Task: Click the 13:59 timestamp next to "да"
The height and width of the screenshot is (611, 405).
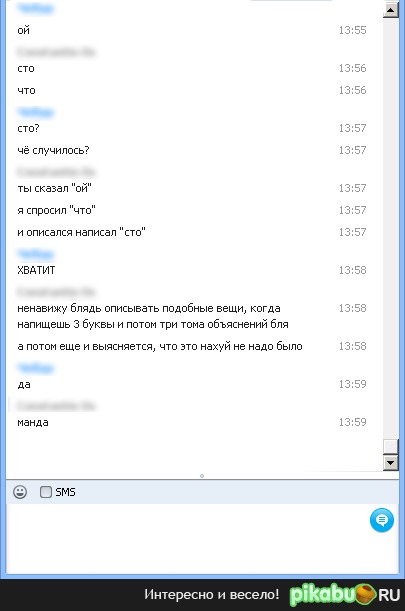Action: coord(352,384)
